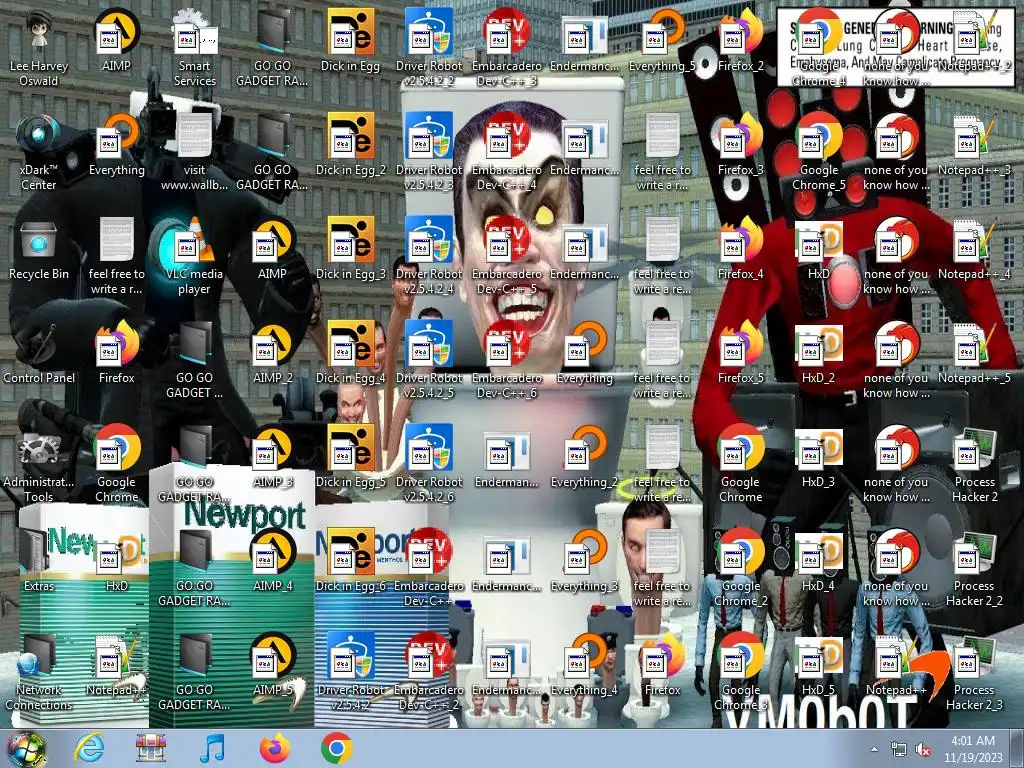Image resolution: width=1024 pixels, height=768 pixels.
Task: Open the taskbar clock showing 4:01 AM
Action: (x=973, y=749)
